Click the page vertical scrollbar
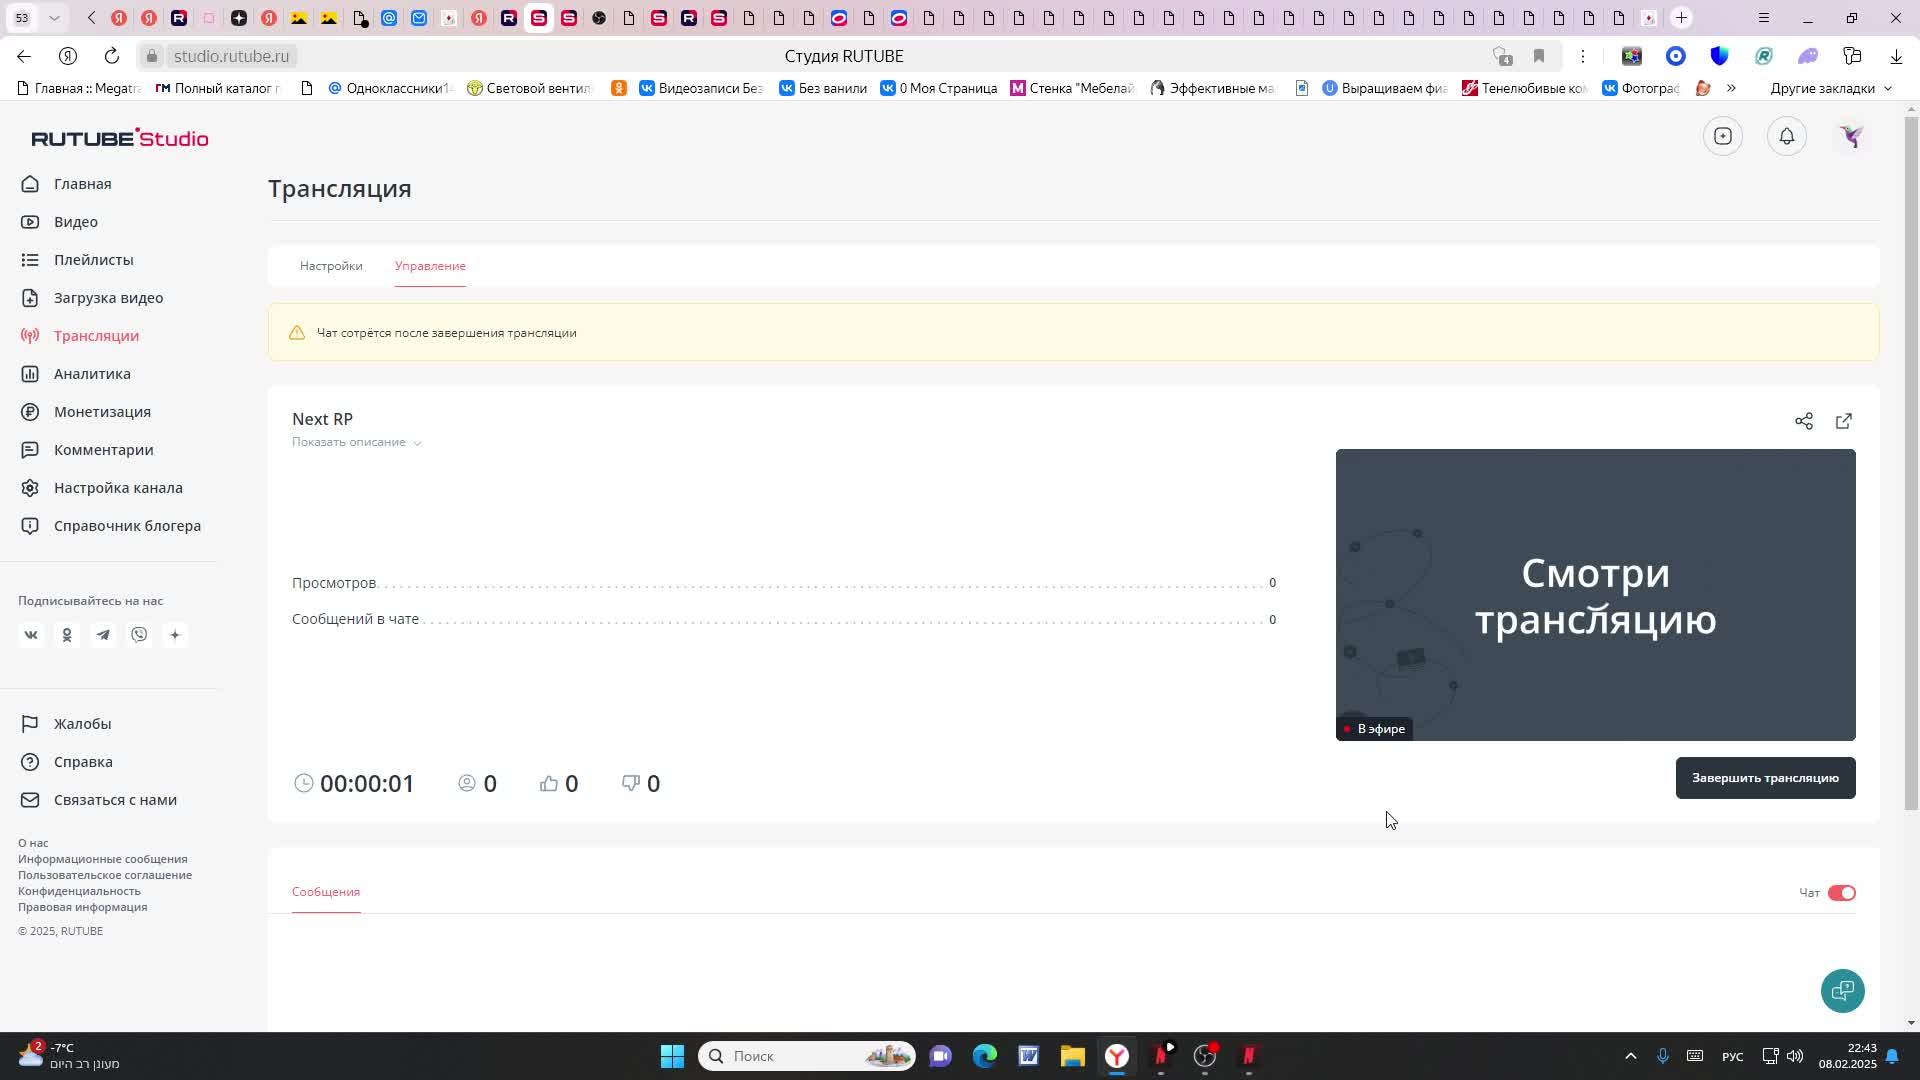This screenshot has height=1080, width=1920. 1911,460
